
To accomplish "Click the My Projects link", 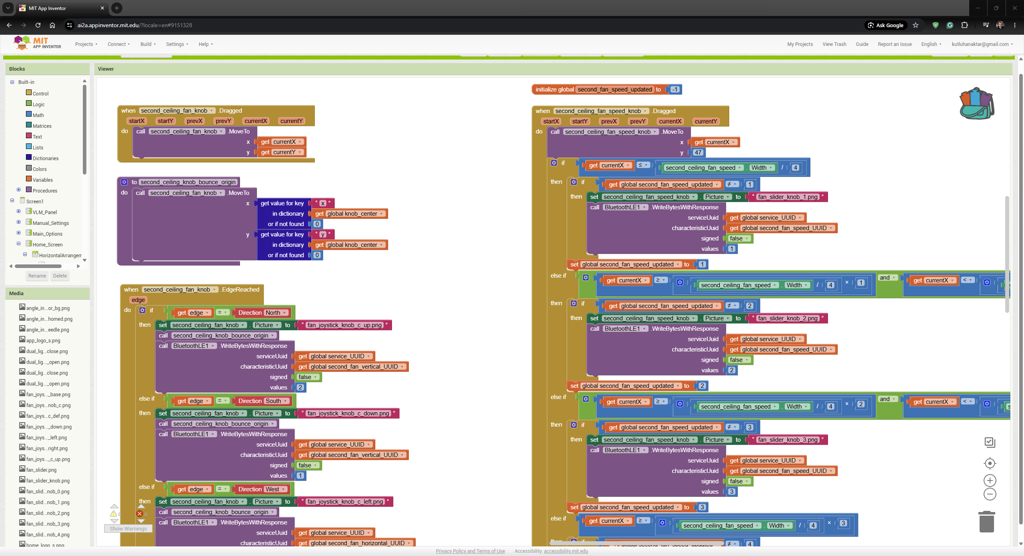I will pos(800,44).
